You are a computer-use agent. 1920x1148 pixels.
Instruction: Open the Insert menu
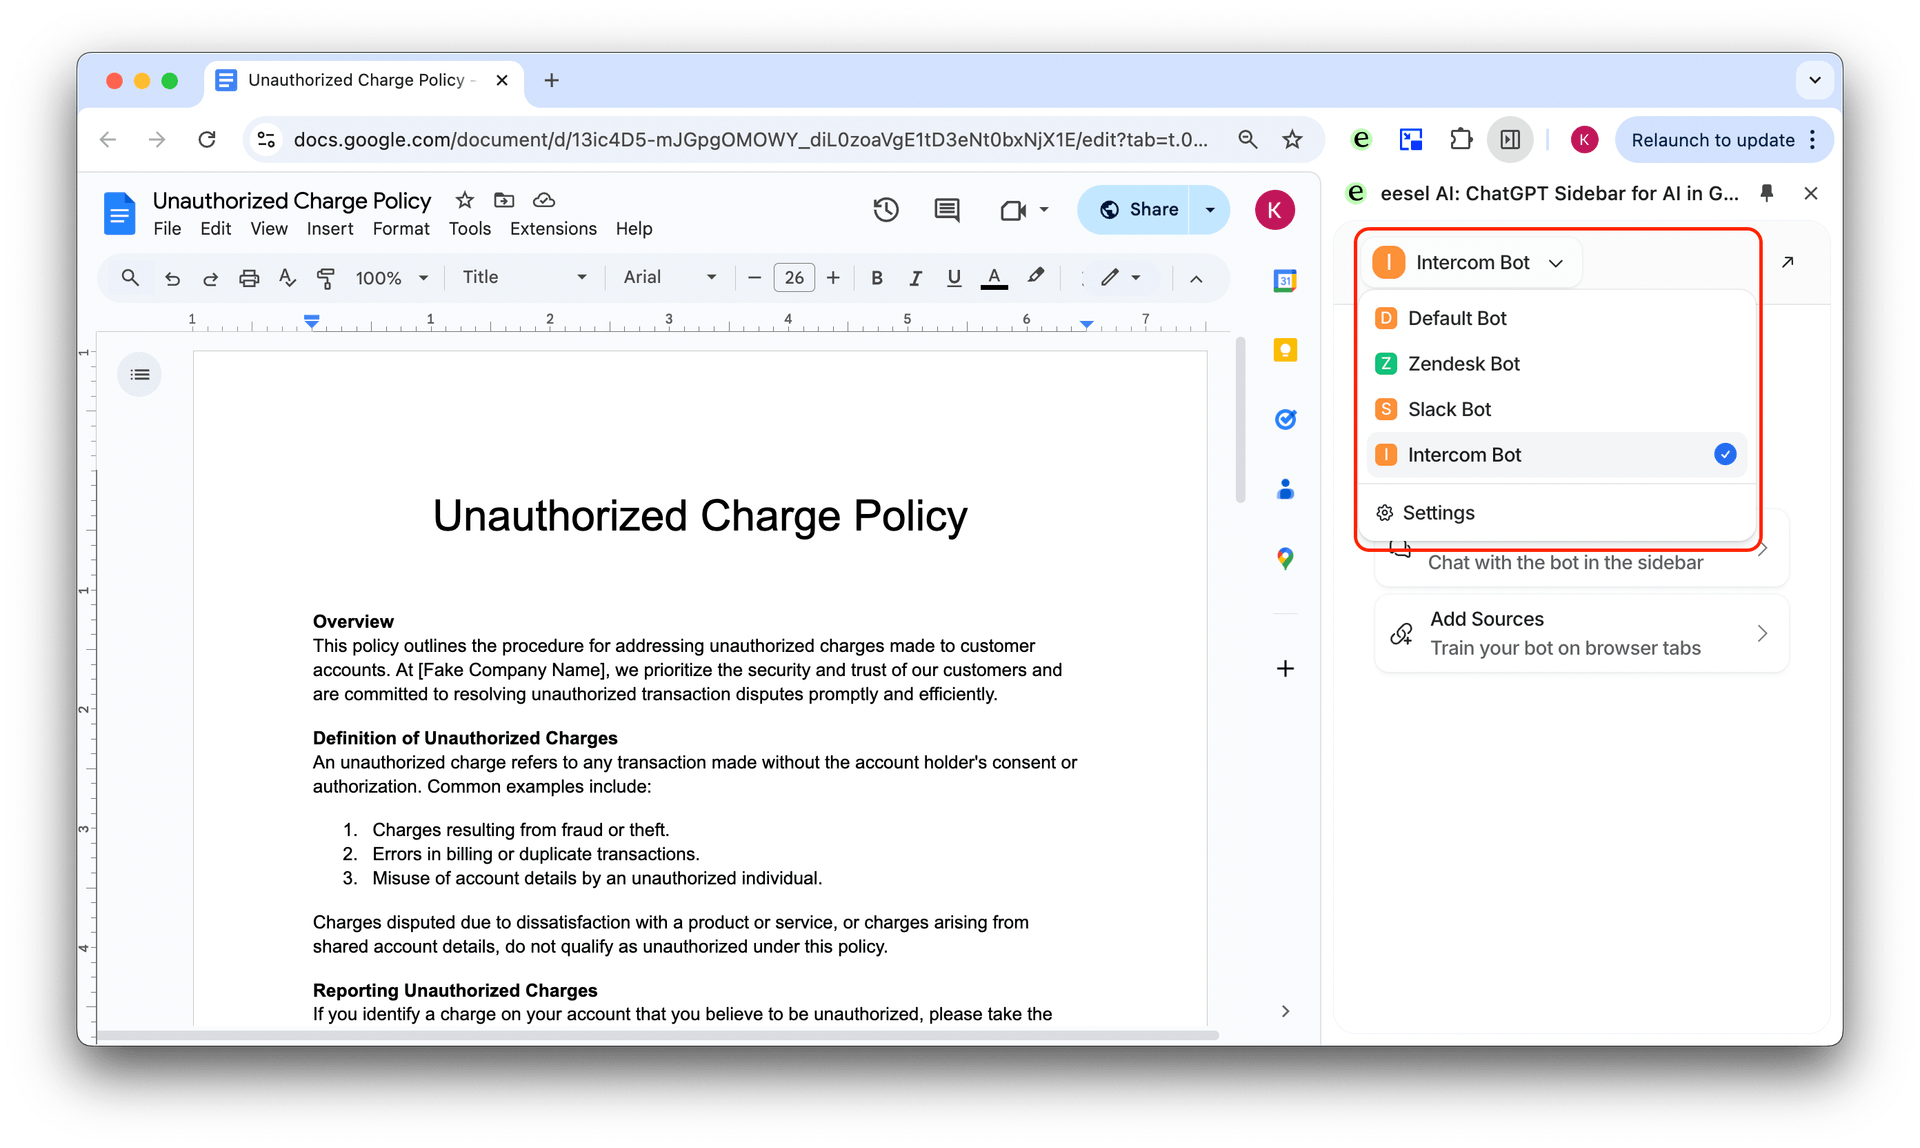pyautogui.click(x=330, y=229)
